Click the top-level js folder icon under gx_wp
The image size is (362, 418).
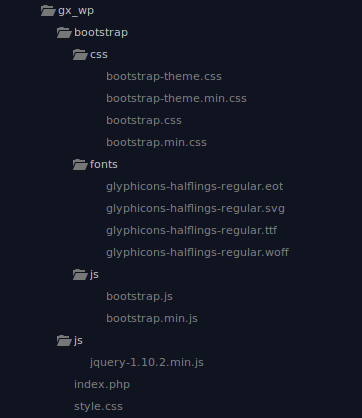click(64, 341)
